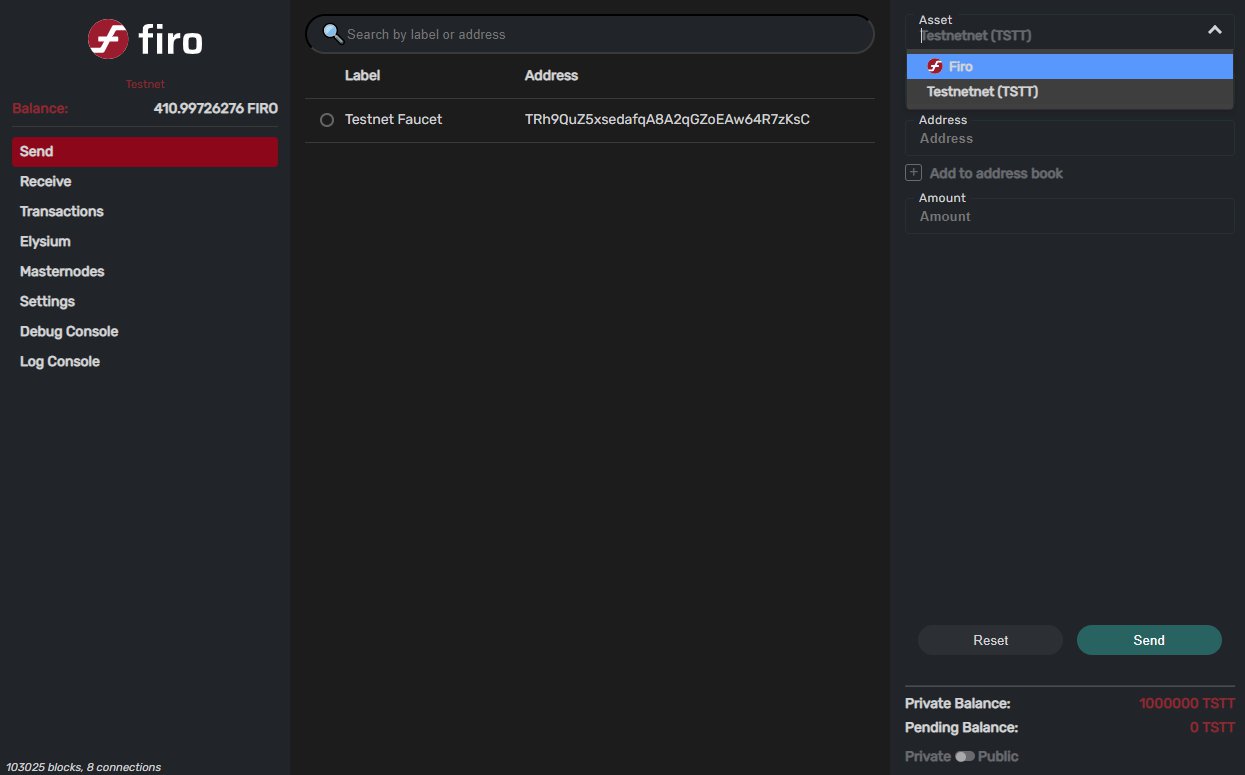
Task: Click the Testnet Faucet label text
Action: pos(393,119)
